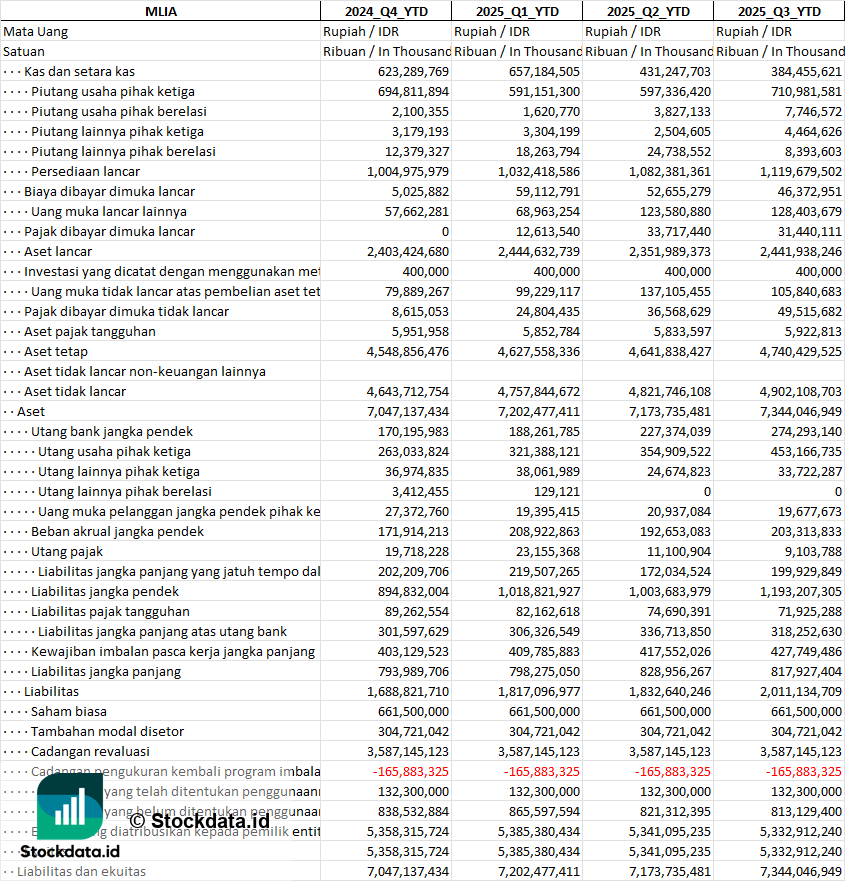Select Utang bank jangka pendek label
Screen dimensions: 845x881
pos(112,432)
